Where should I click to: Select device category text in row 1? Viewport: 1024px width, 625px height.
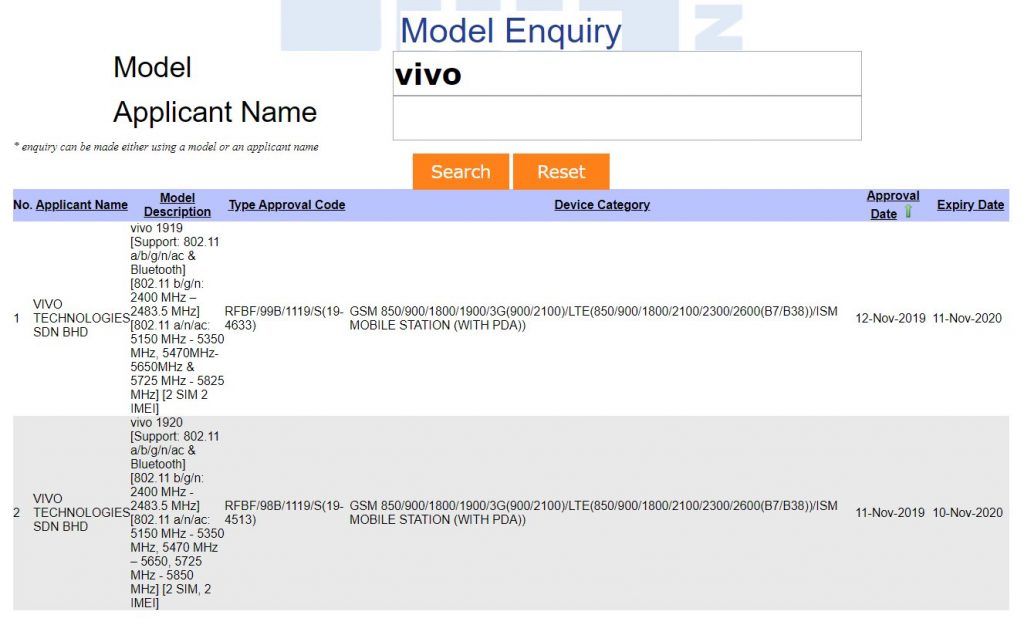[x=593, y=318]
